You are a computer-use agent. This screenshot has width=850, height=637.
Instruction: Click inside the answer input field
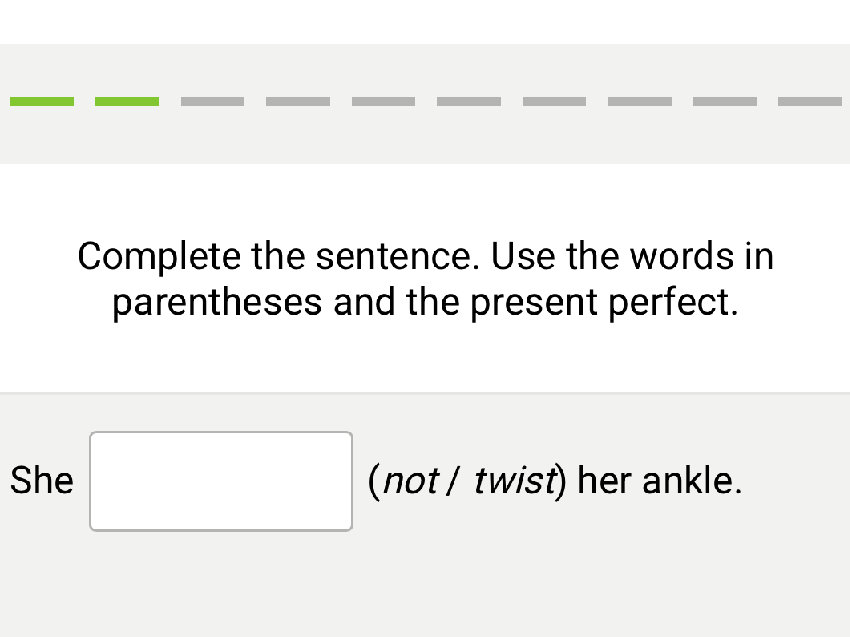point(220,480)
